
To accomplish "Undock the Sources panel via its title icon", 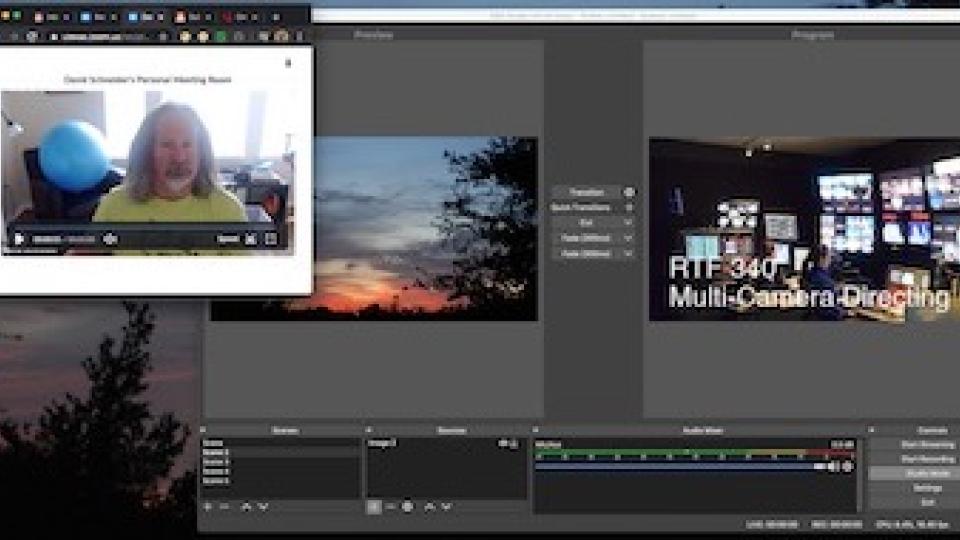I will (x=369, y=430).
